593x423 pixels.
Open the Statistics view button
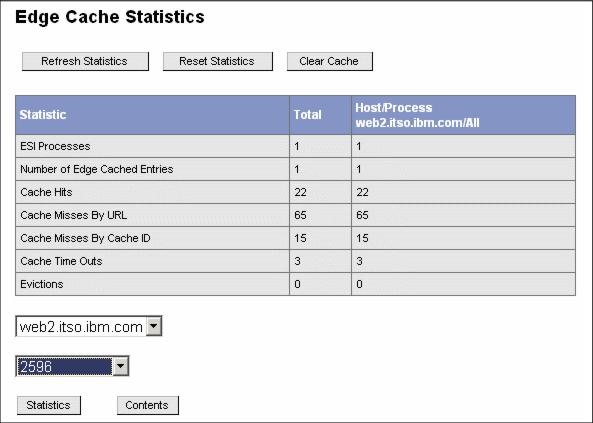pyautogui.click(x=49, y=405)
